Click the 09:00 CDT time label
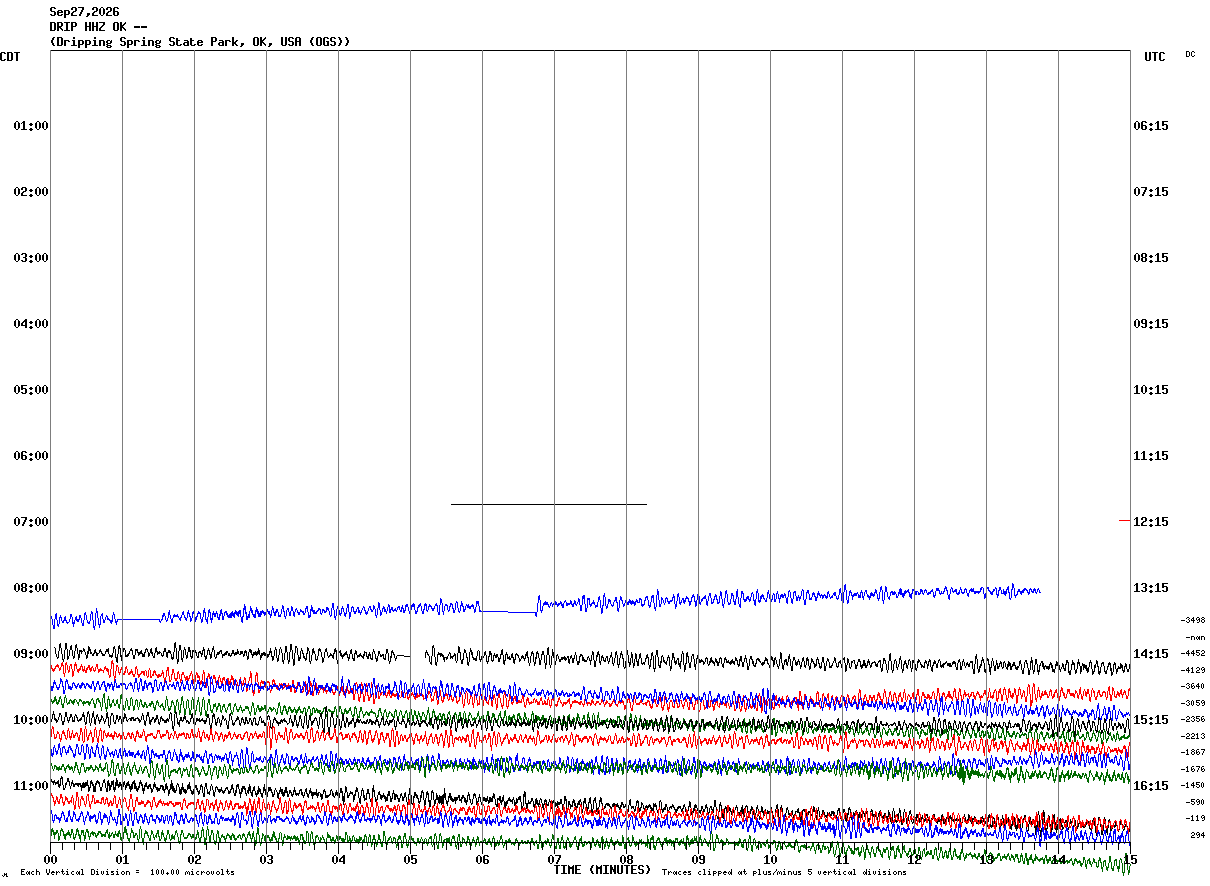 tap(31, 654)
